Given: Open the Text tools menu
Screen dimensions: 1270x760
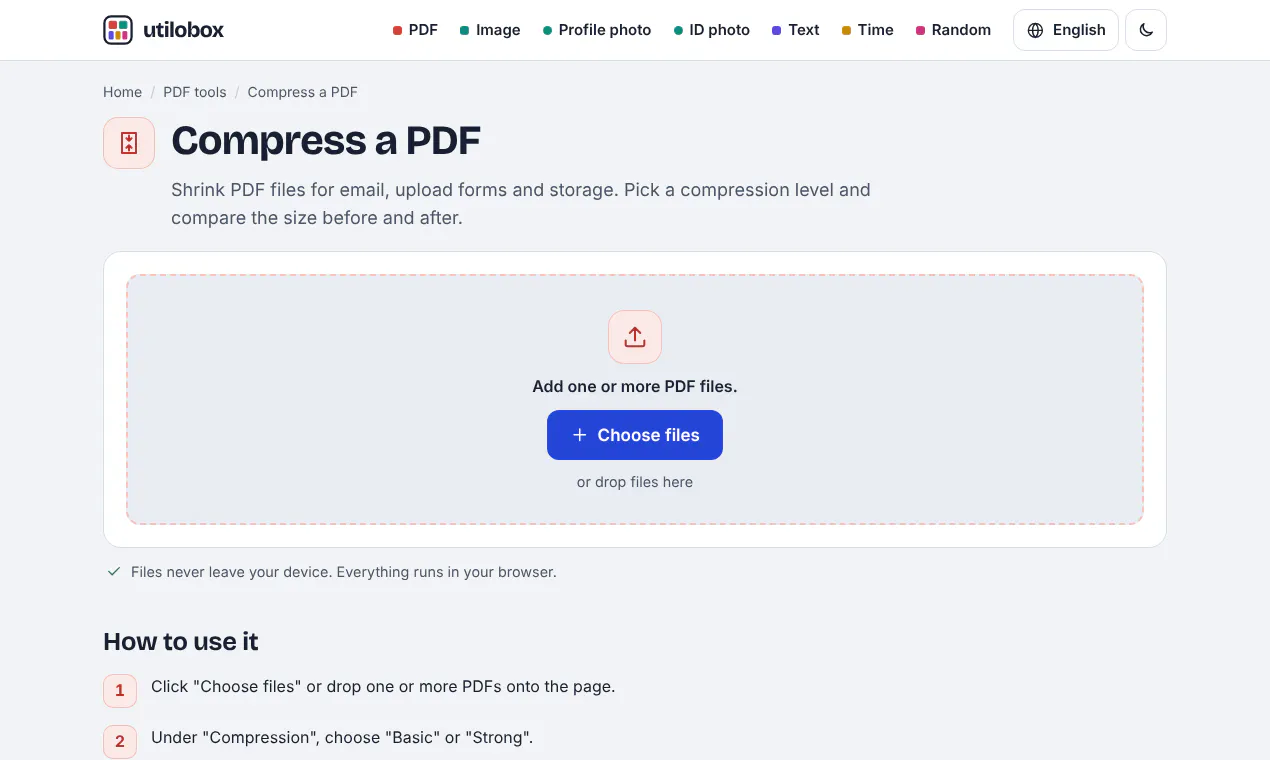Looking at the screenshot, I should [796, 30].
